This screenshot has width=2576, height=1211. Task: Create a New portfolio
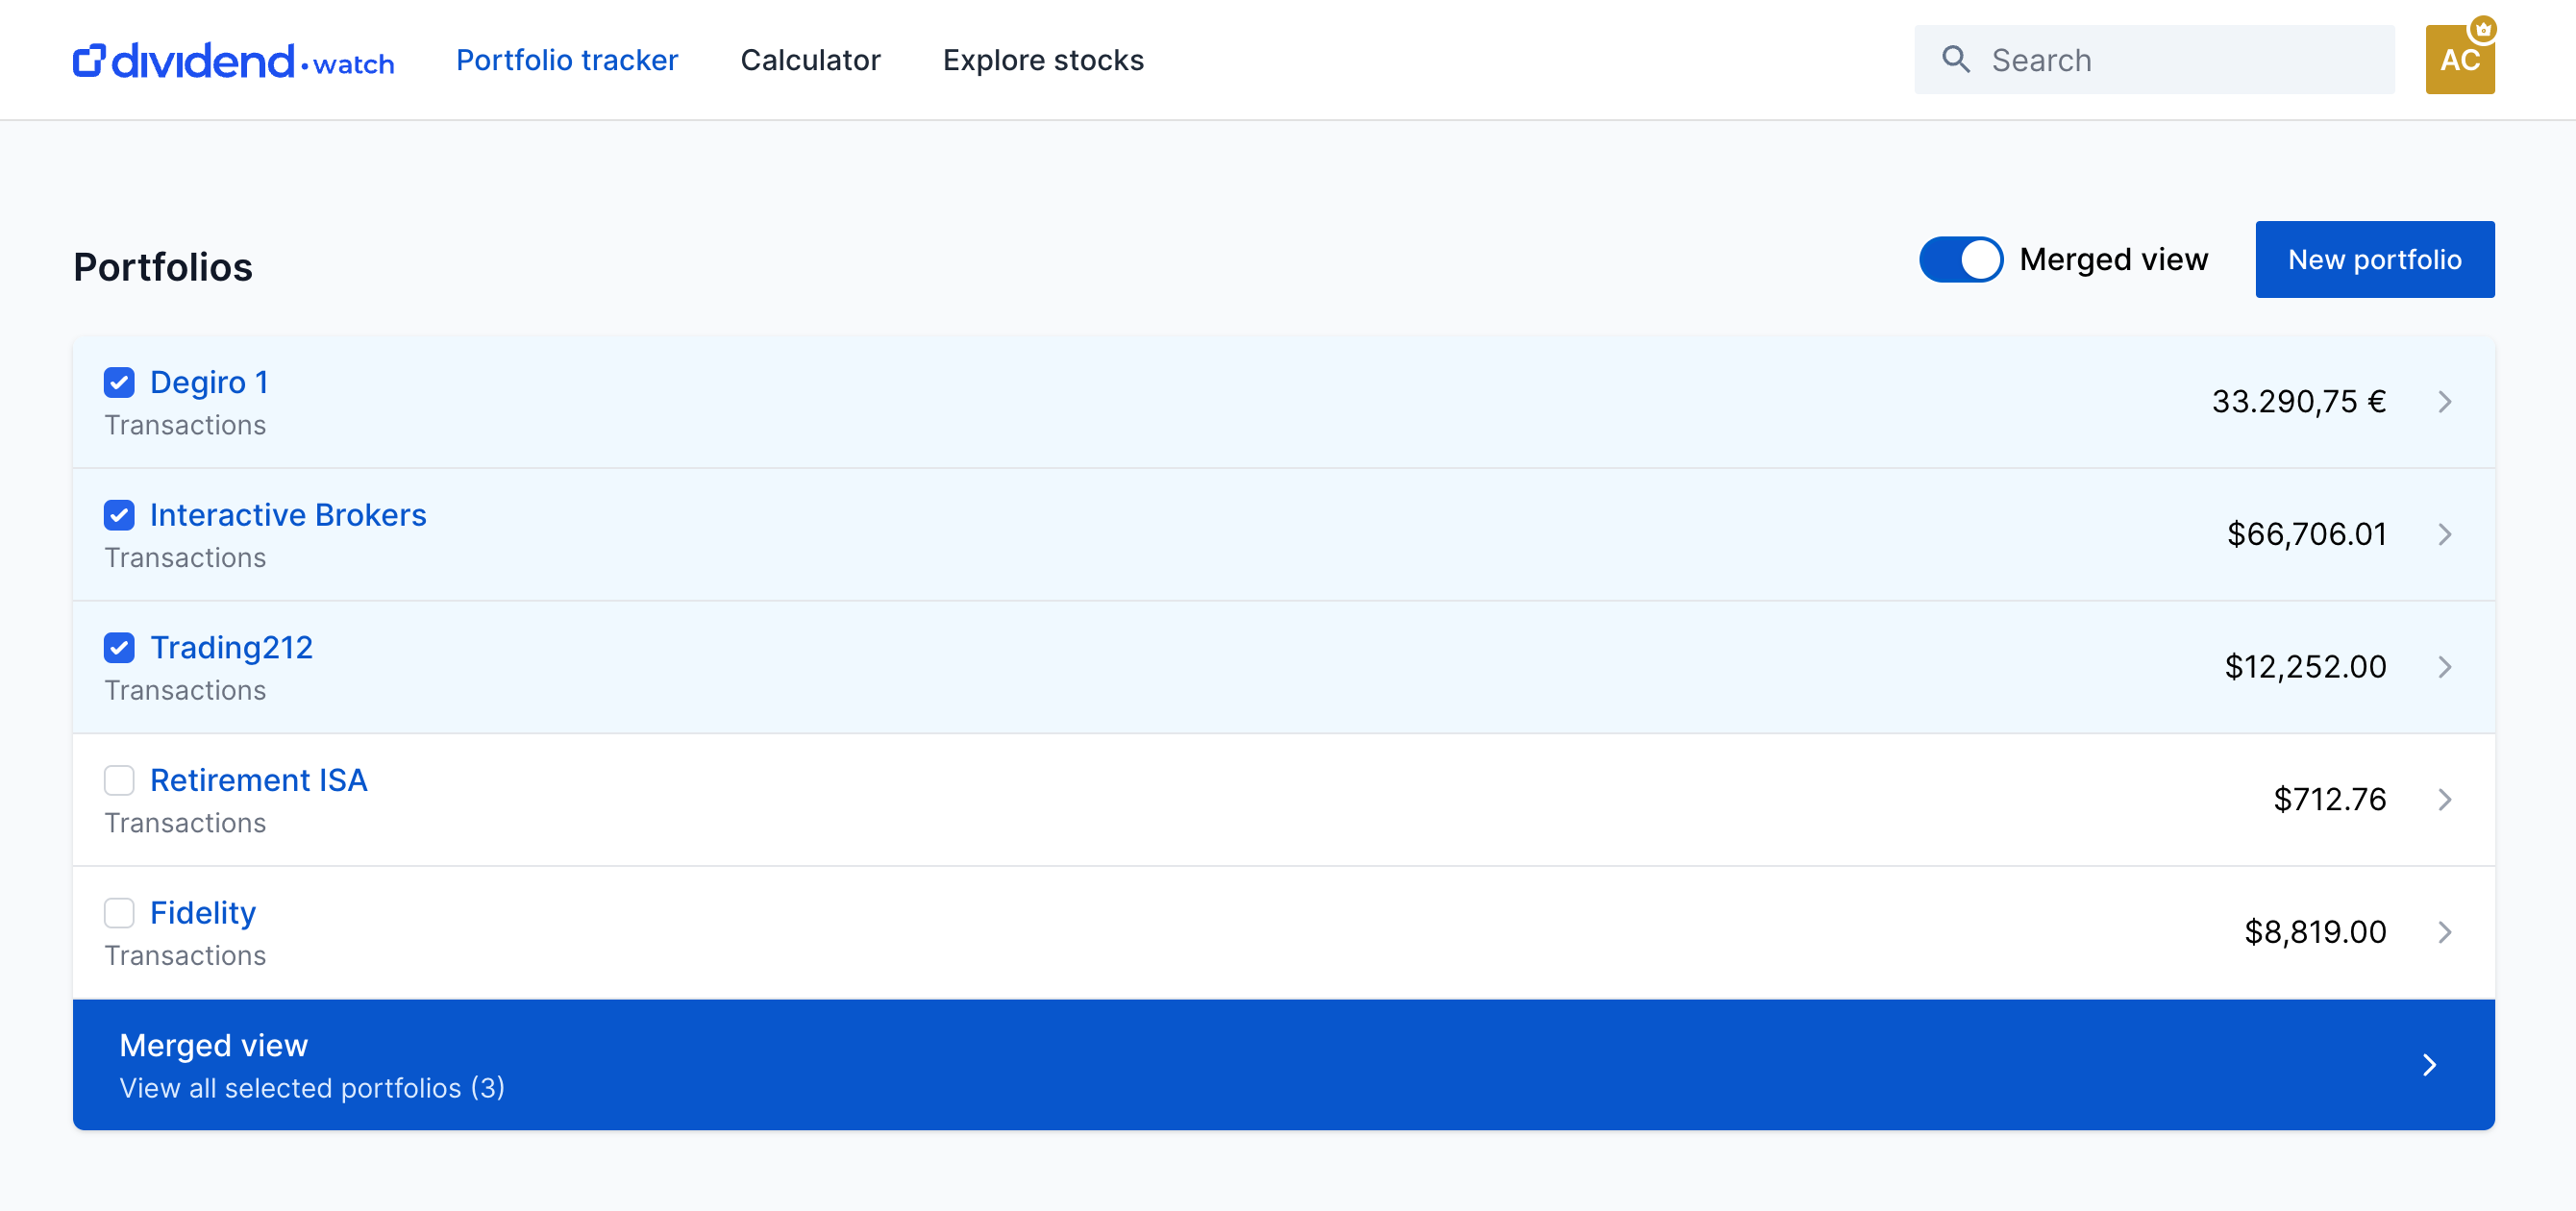click(2374, 260)
